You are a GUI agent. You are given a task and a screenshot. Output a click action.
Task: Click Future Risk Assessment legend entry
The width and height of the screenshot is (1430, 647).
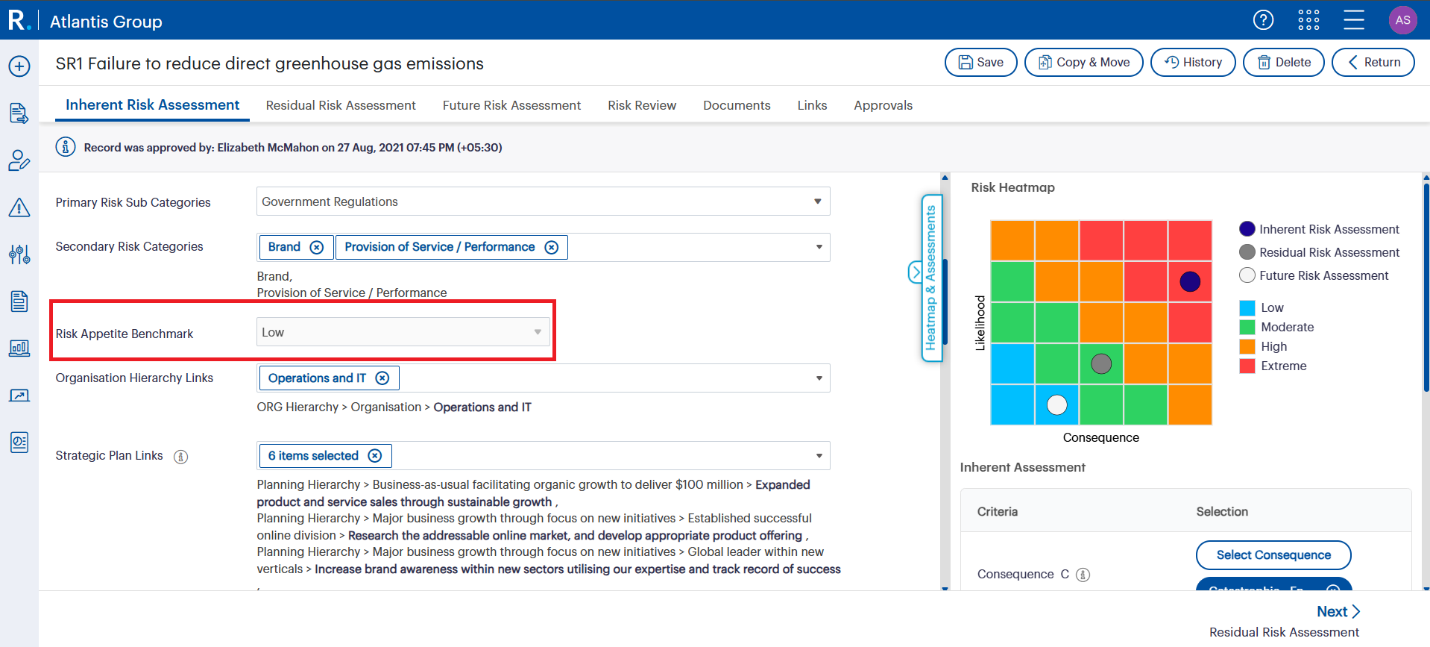1314,276
